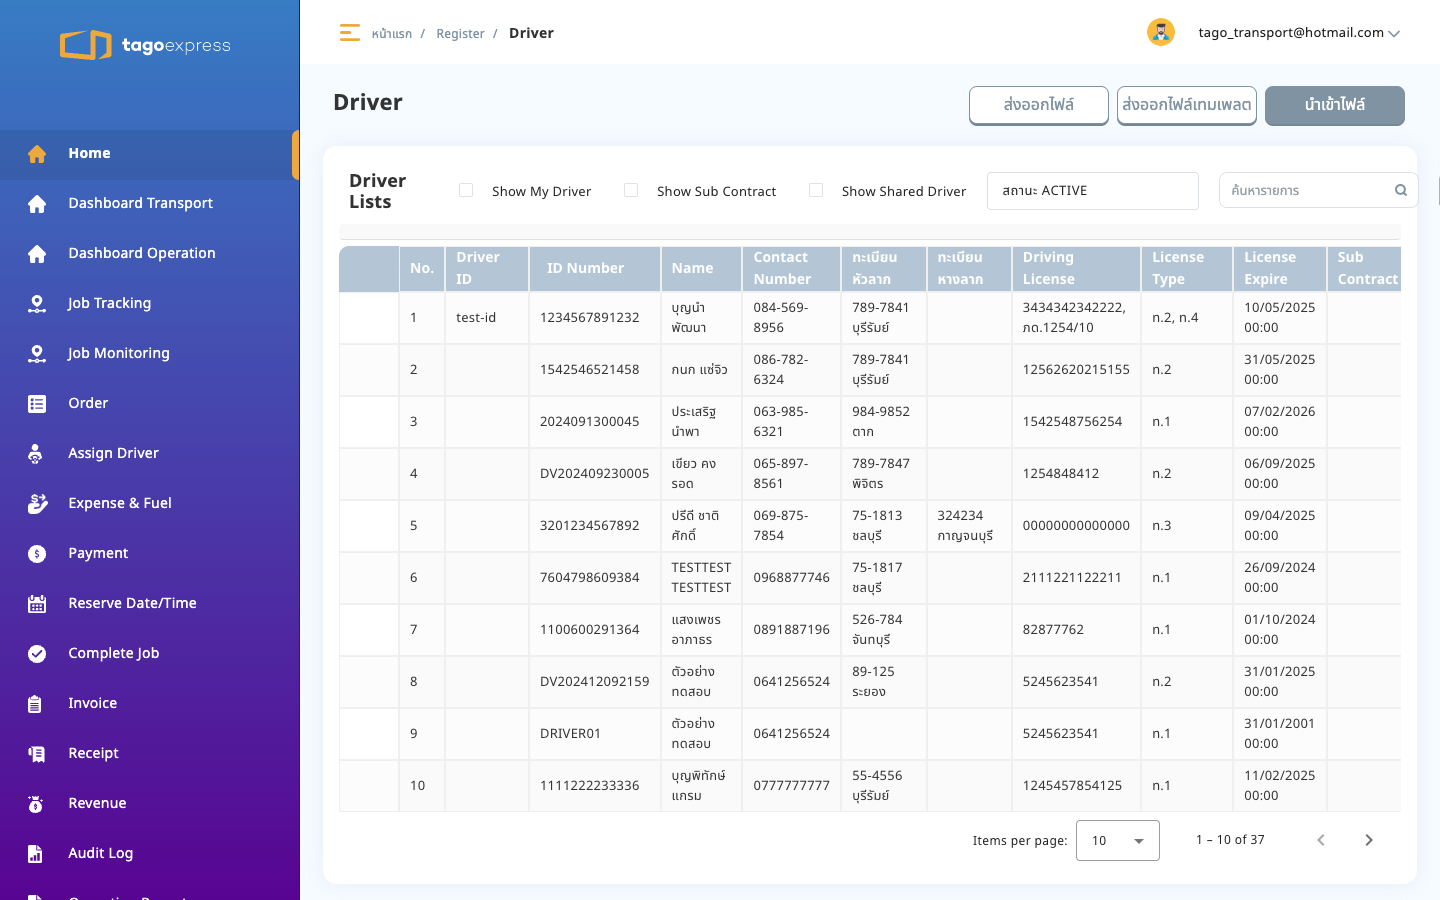The image size is (1440, 900).
Task: Click the Reserve Date/Time calendar icon
Action: (37, 604)
